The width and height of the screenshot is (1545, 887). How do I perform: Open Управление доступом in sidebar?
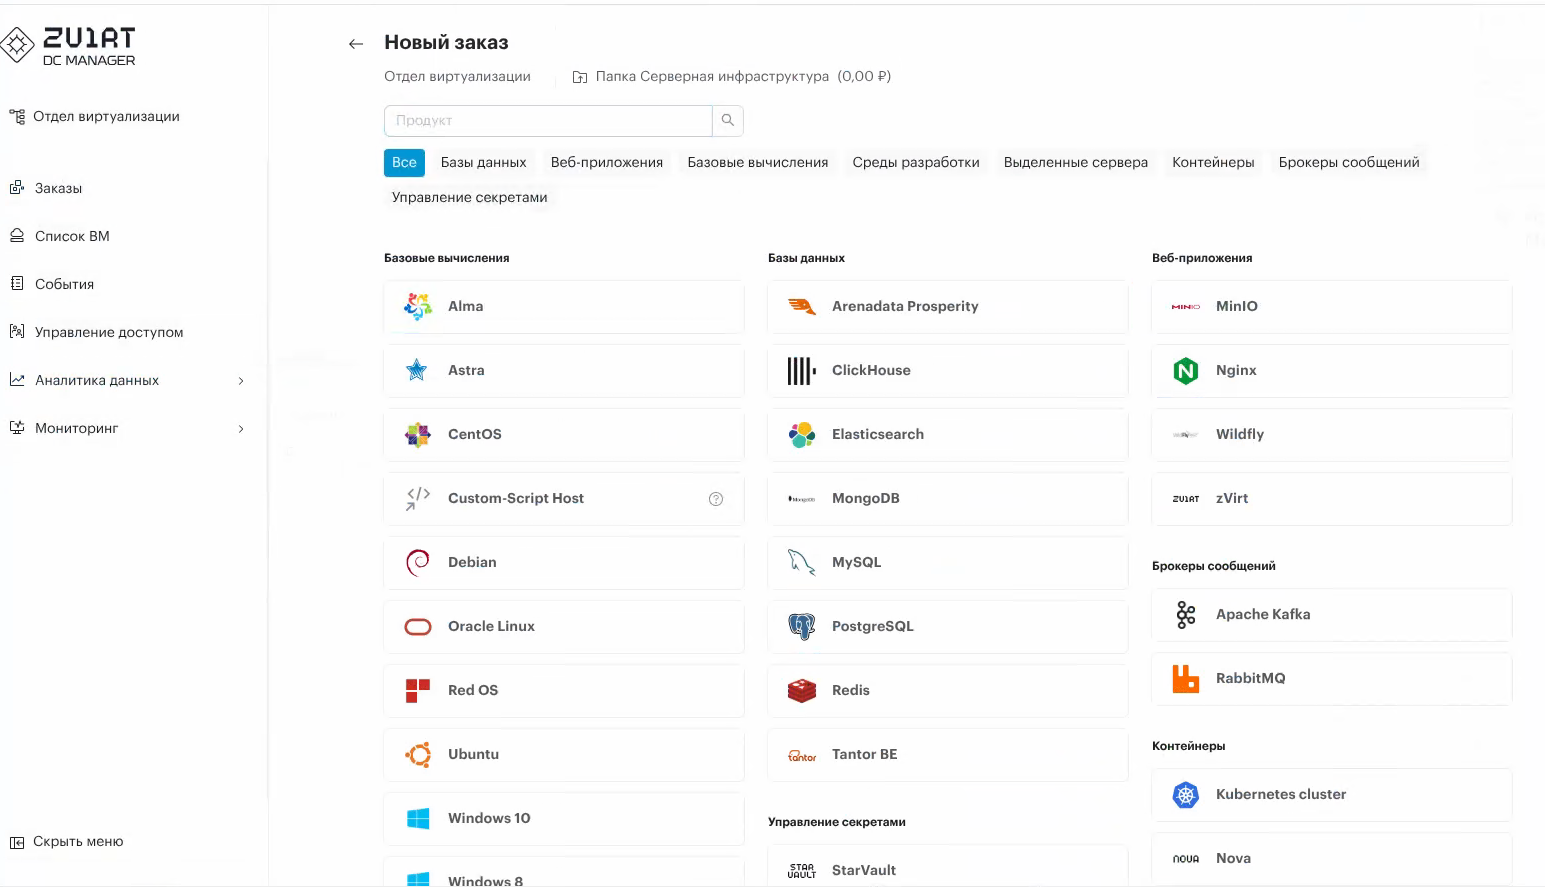pos(108,333)
